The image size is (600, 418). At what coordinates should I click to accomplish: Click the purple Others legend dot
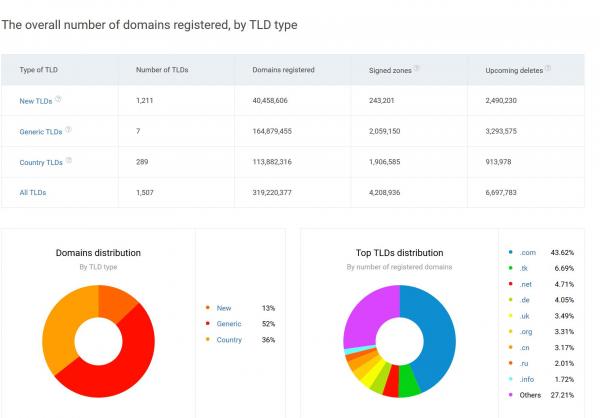click(511, 395)
